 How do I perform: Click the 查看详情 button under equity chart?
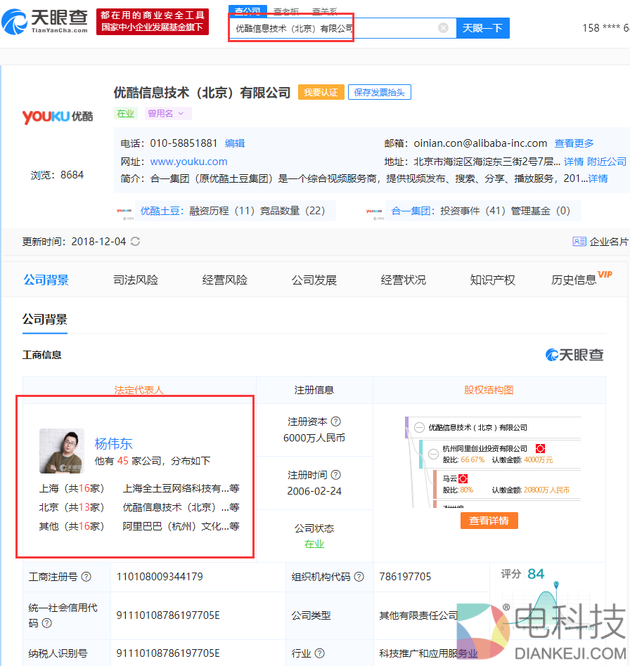(x=490, y=521)
